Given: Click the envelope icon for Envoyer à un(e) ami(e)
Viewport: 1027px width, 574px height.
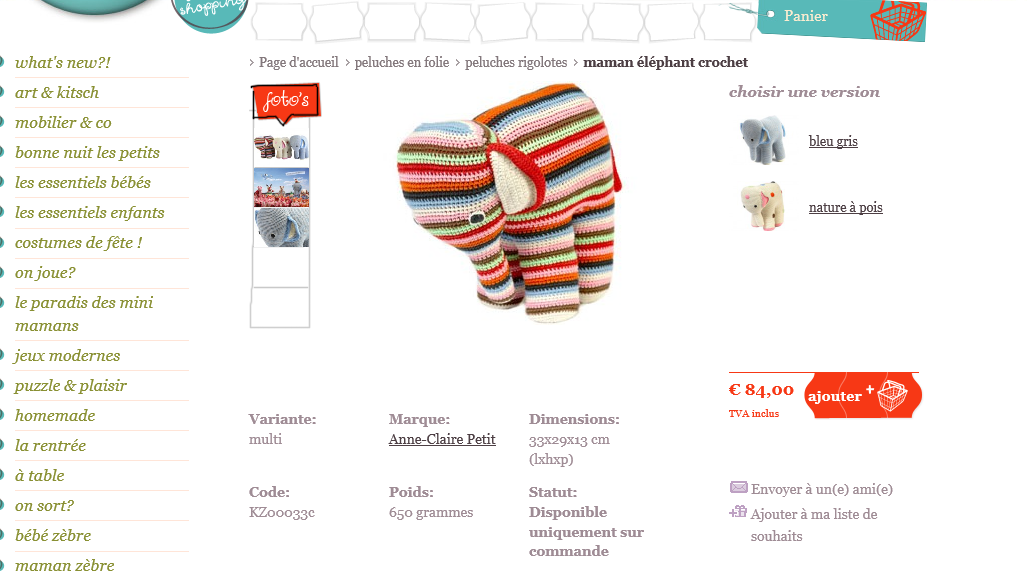Looking at the screenshot, I should [x=738, y=487].
